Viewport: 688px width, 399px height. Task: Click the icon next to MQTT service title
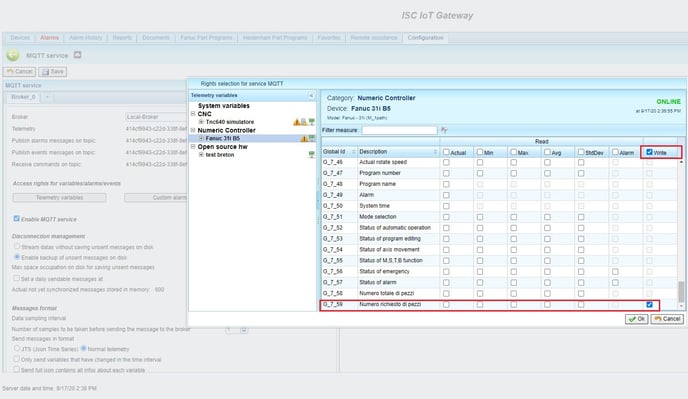[77, 55]
